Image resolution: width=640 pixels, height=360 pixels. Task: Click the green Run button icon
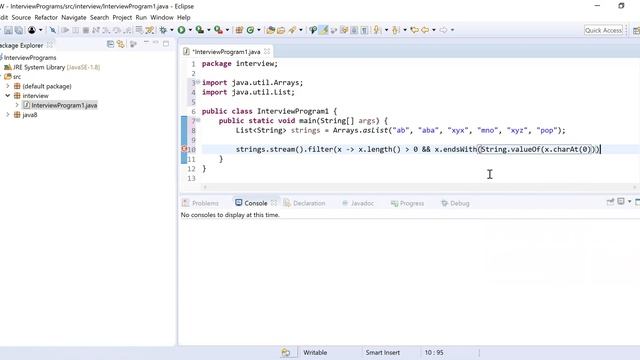181,30
